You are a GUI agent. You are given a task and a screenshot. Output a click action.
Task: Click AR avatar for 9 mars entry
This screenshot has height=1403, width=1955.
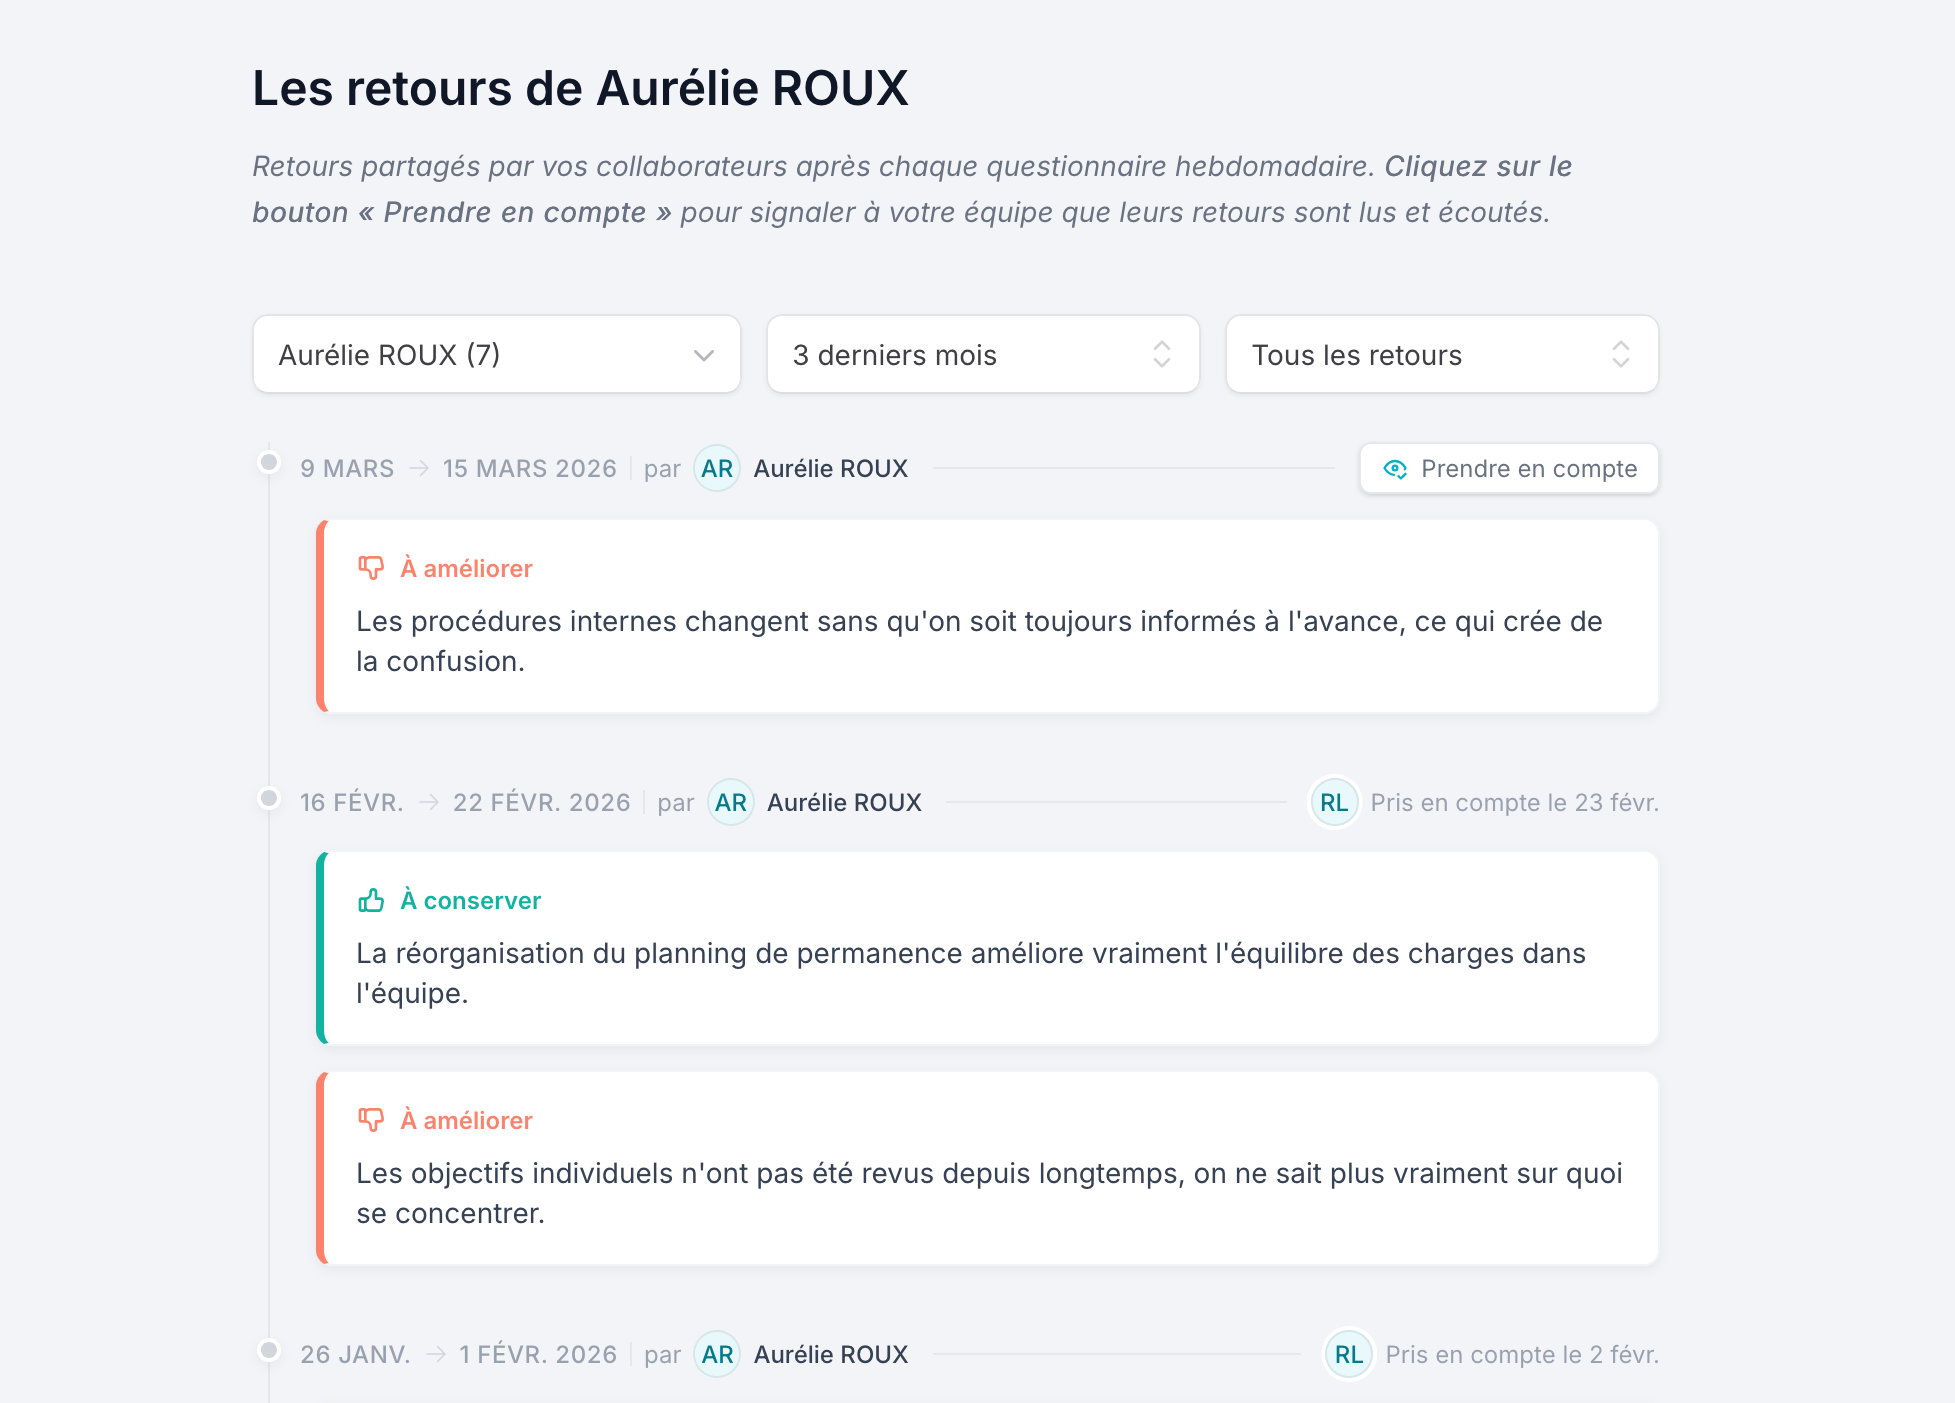[x=717, y=469]
